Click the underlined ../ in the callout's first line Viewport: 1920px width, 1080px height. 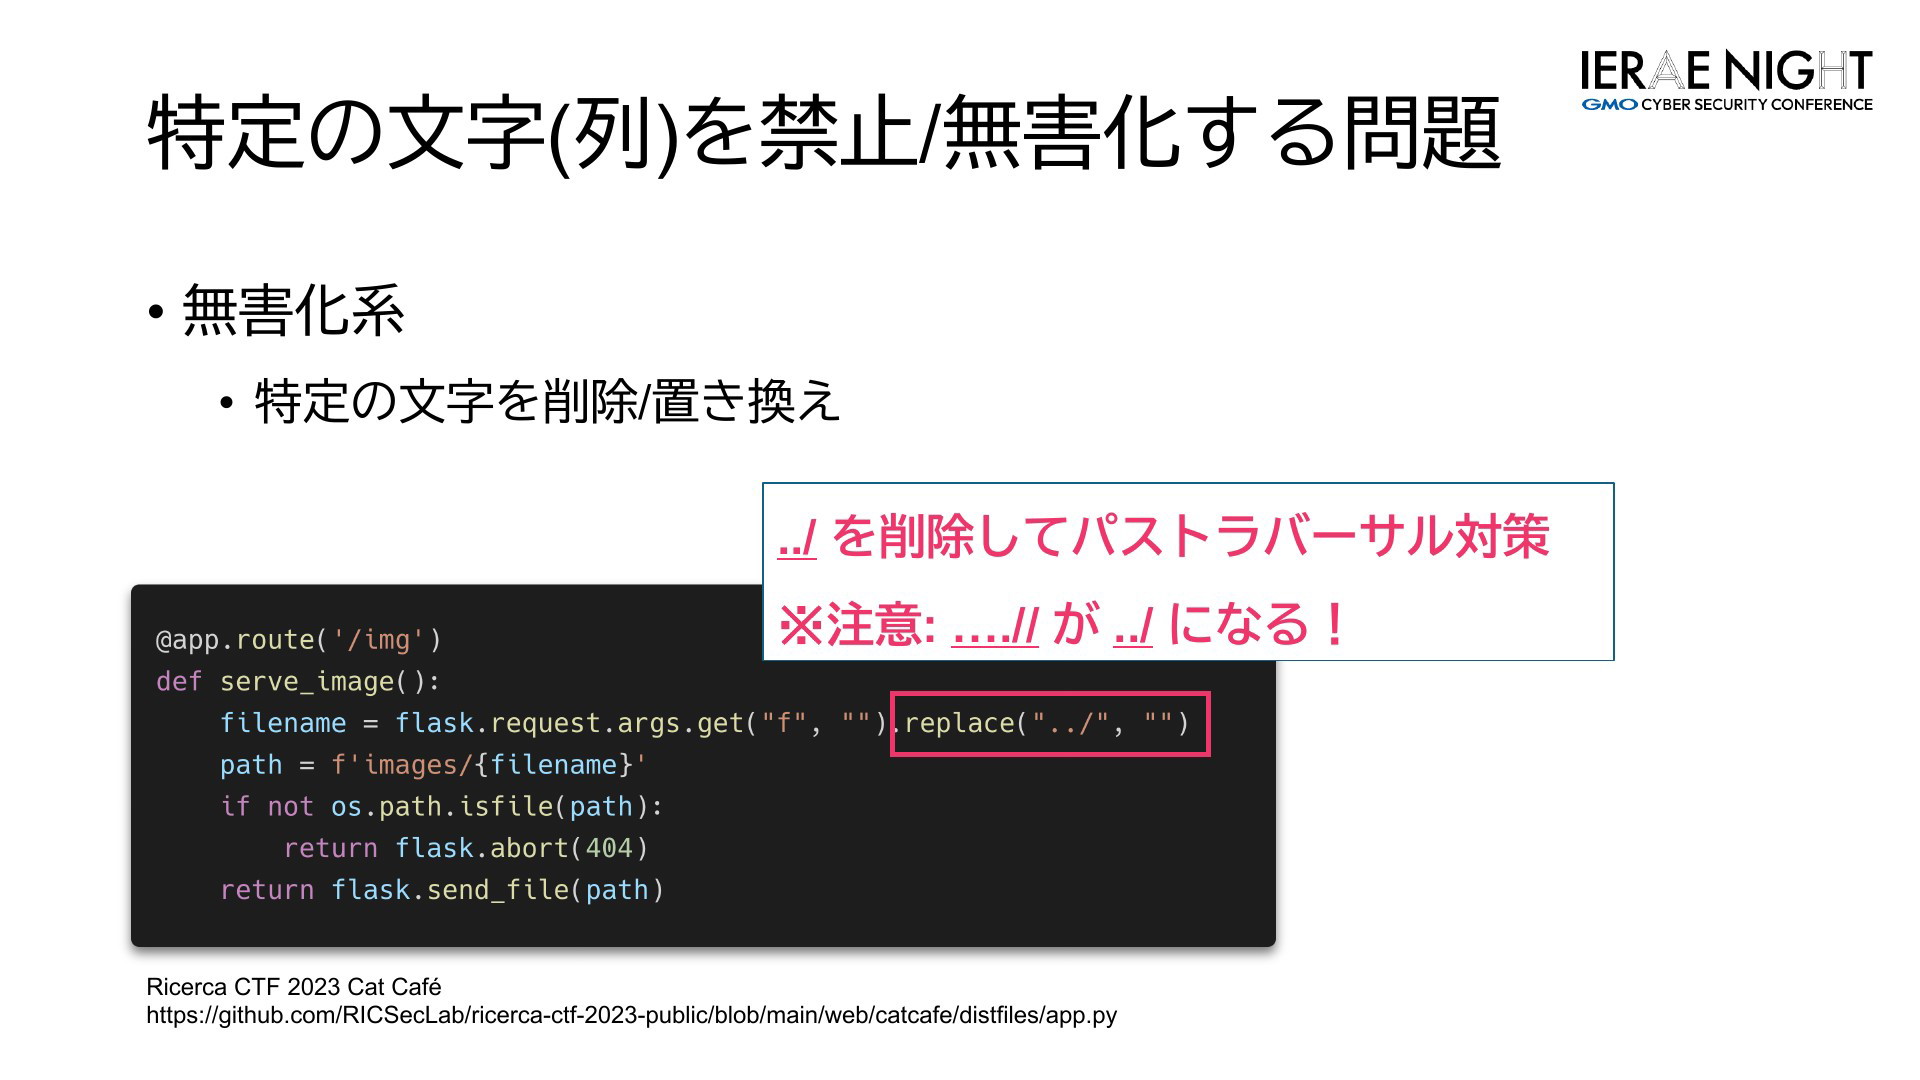[797, 537]
